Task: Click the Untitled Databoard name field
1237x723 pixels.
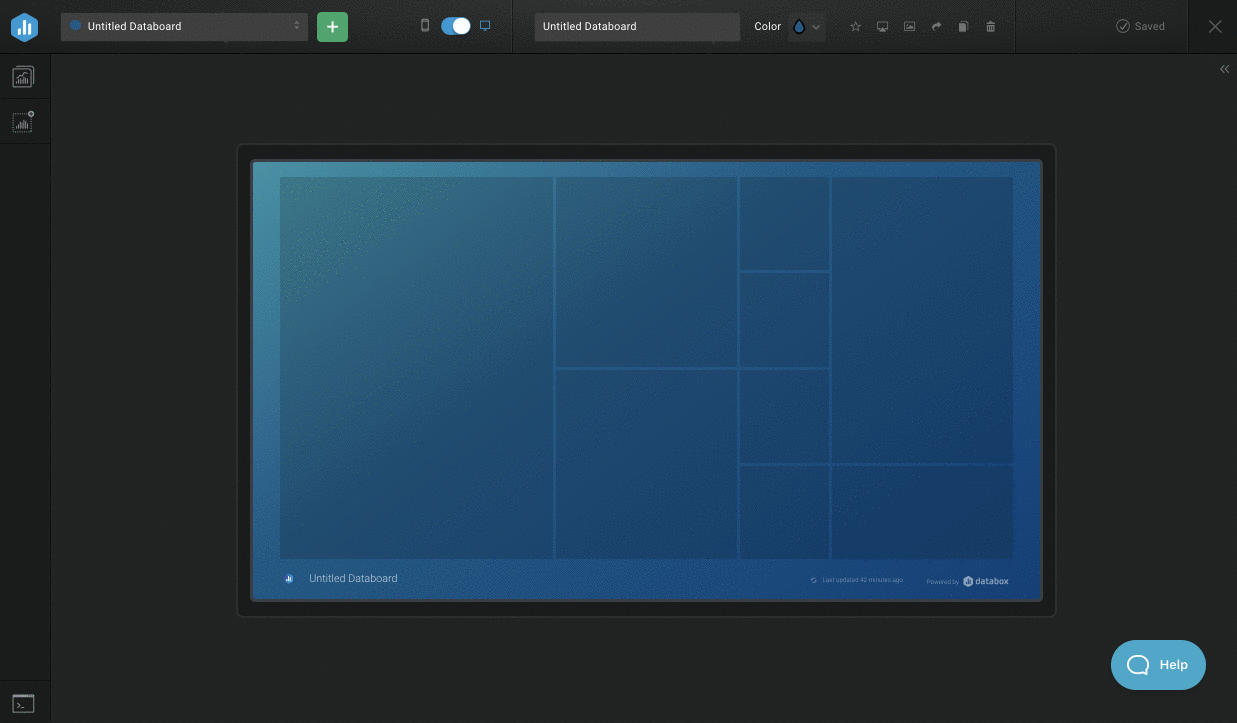Action: [x=636, y=27]
